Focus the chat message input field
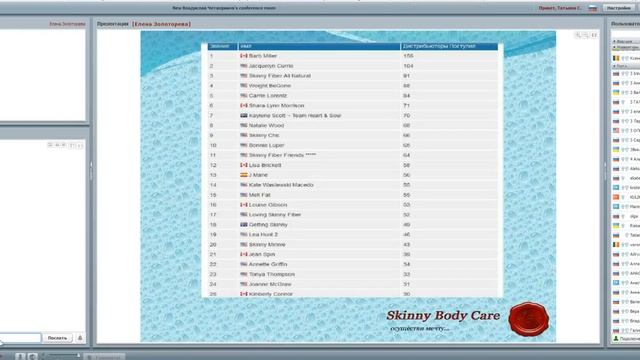Viewport: 640px width, 360px height. point(20,338)
